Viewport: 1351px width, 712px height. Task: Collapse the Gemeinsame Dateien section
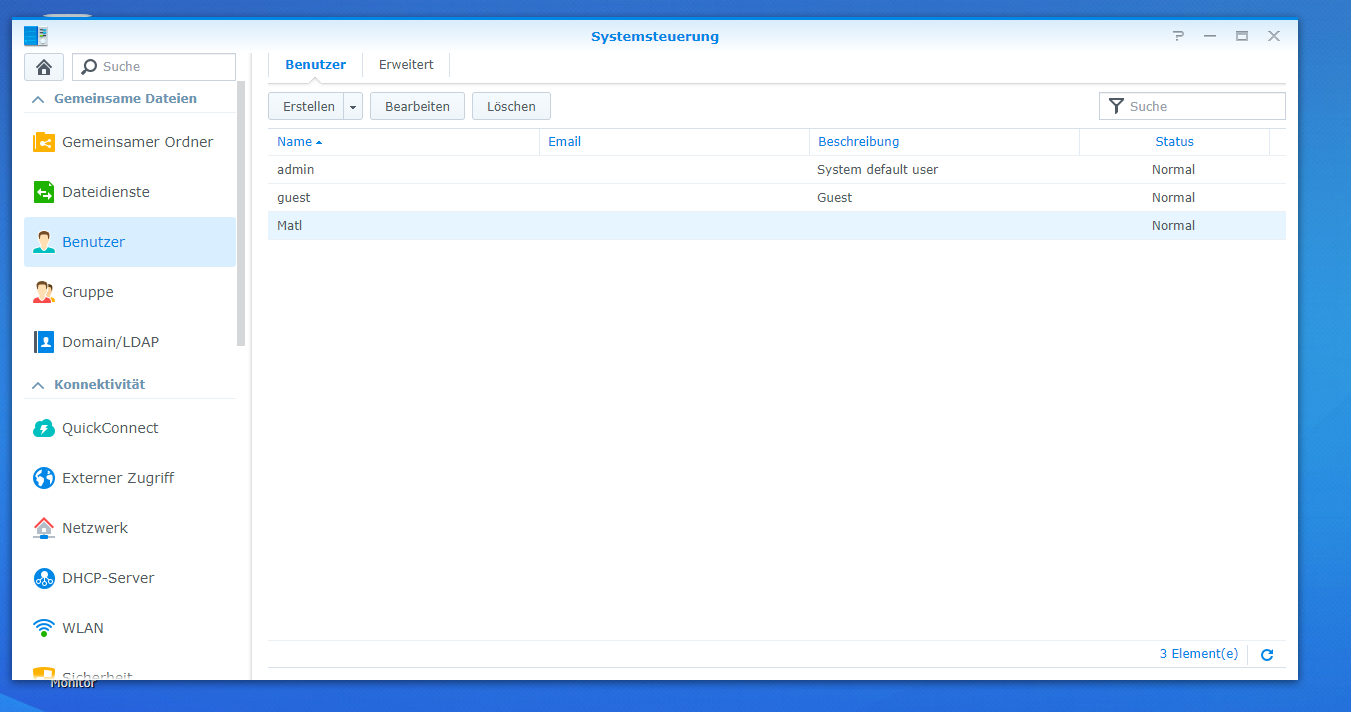pyautogui.click(x=38, y=99)
